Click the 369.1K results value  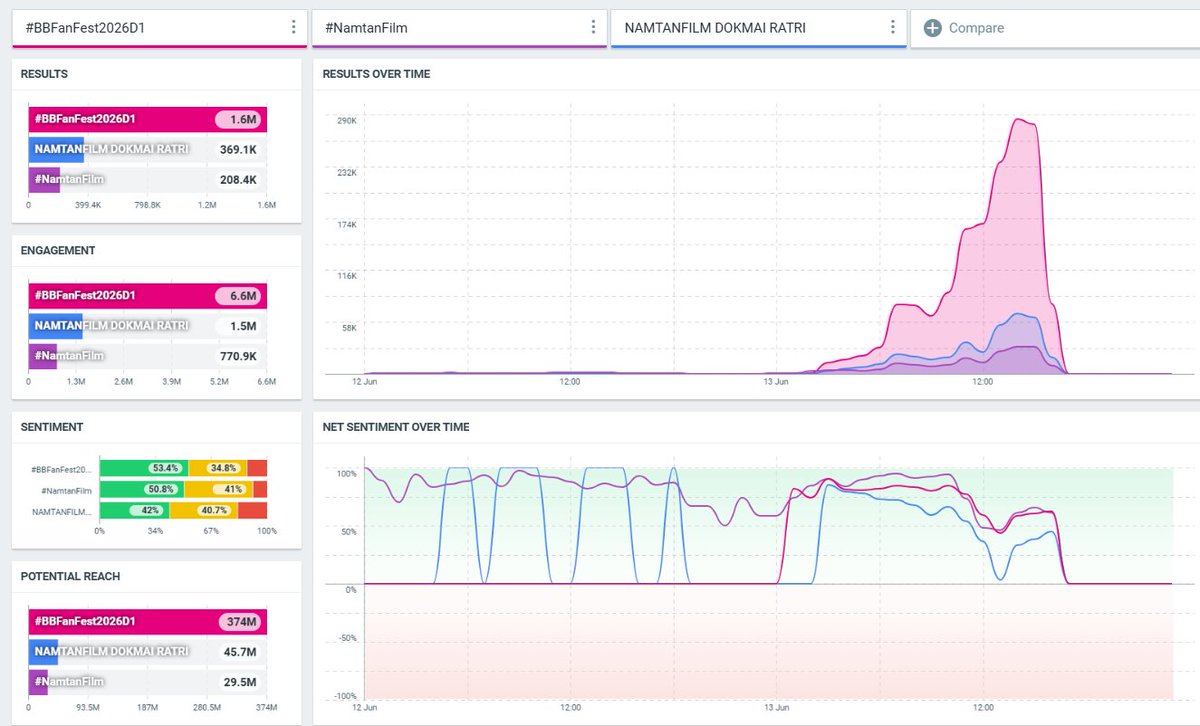point(238,150)
